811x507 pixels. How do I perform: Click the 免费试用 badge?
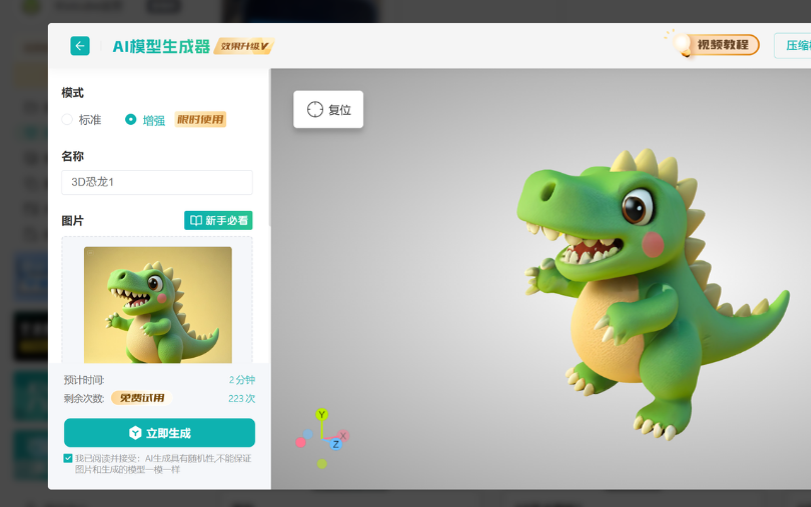coord(142,398)
